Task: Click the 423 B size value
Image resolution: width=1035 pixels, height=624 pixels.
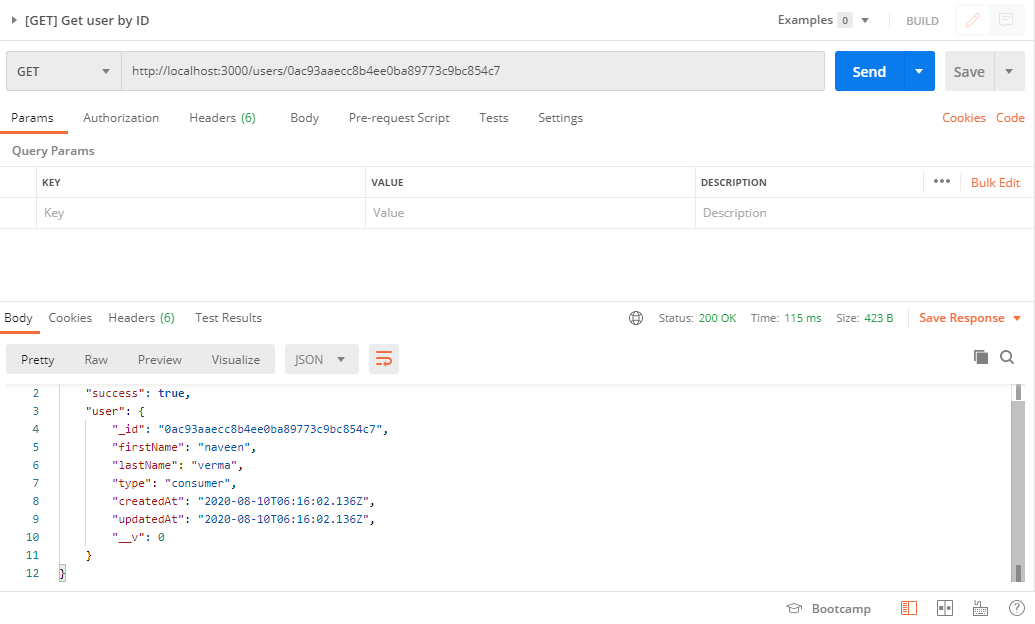Action: [879, 318]
